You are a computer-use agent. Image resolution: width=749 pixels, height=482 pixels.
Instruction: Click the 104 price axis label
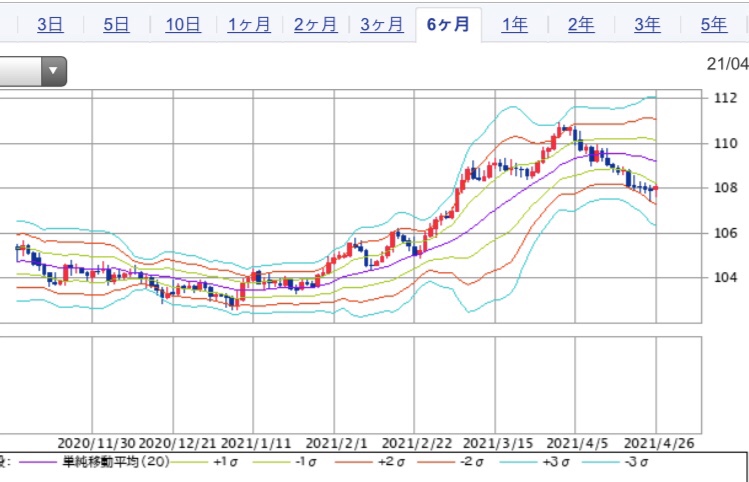coord(726,277)
